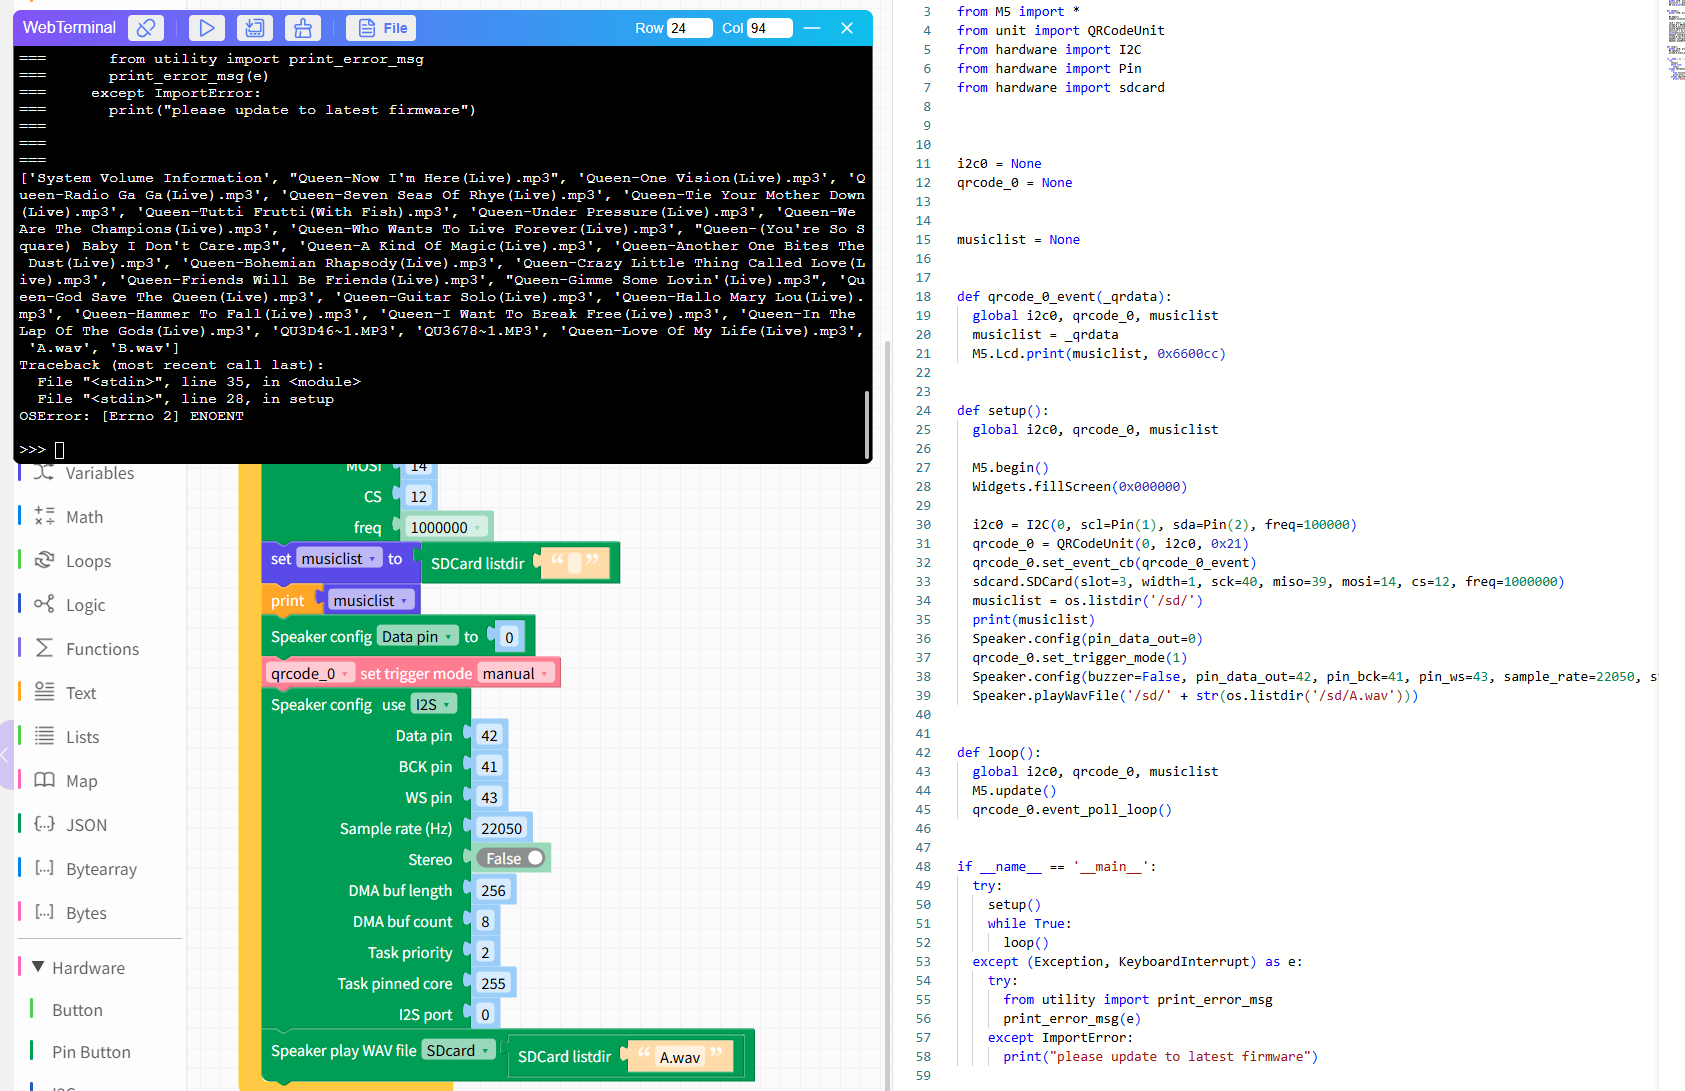Edit Sample rate value 22050
This screenshot has width=1685, height=1091.
pyautogui.click(x=501, y=829)
